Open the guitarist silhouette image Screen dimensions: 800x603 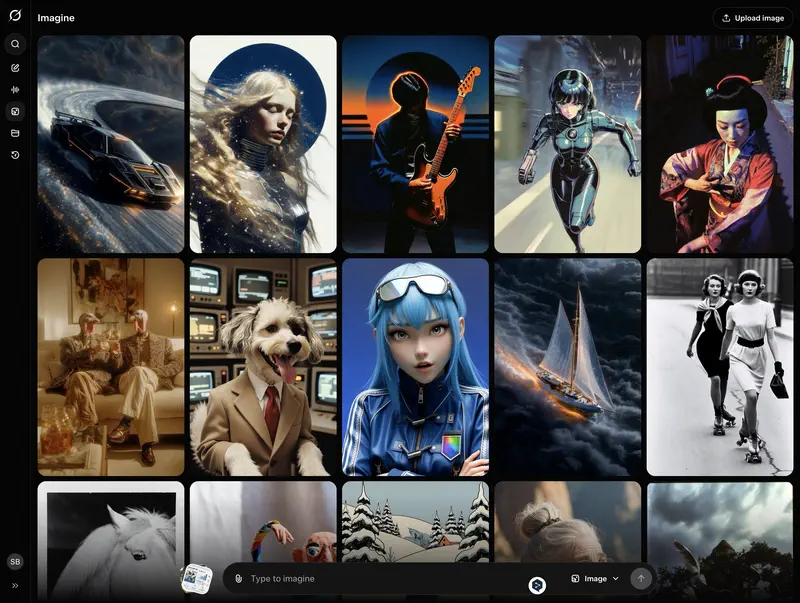pos(415,144)
